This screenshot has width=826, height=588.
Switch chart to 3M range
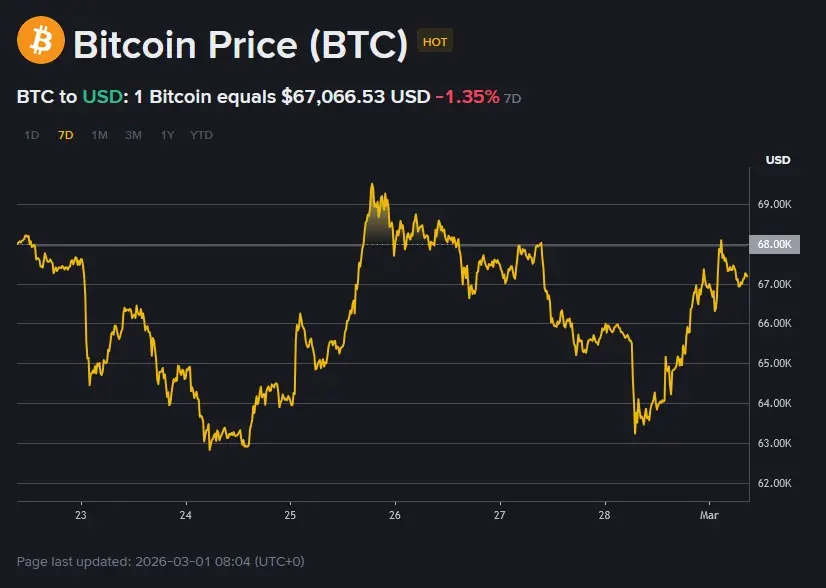pyautogui.click(x=133, y=135)
